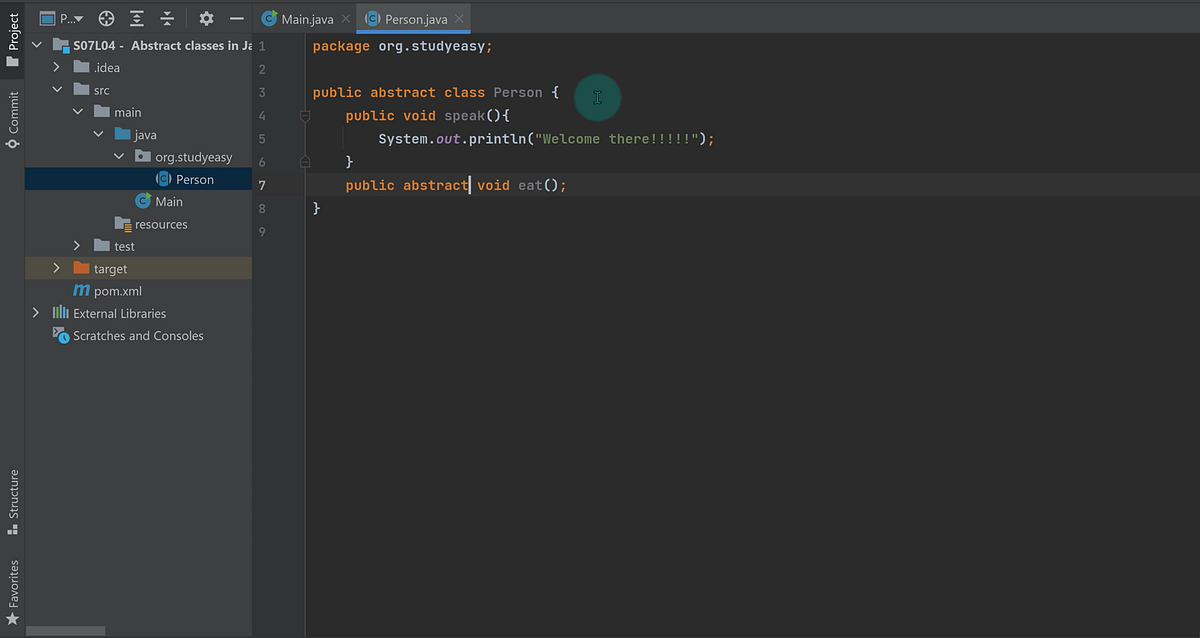Close the Person.java tab
1200x638 pixels.
click(x=458, y=17)
